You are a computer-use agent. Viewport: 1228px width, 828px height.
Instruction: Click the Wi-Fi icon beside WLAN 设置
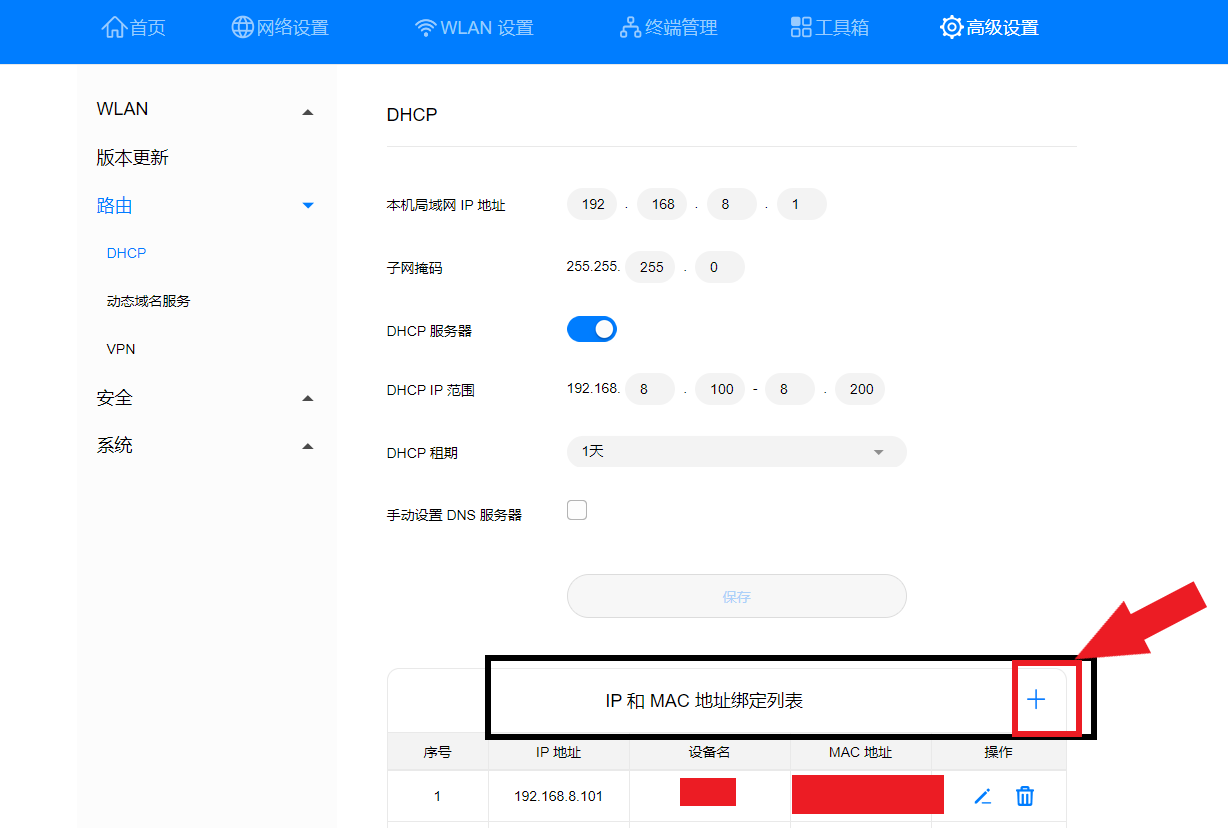[x=426, y=28]
